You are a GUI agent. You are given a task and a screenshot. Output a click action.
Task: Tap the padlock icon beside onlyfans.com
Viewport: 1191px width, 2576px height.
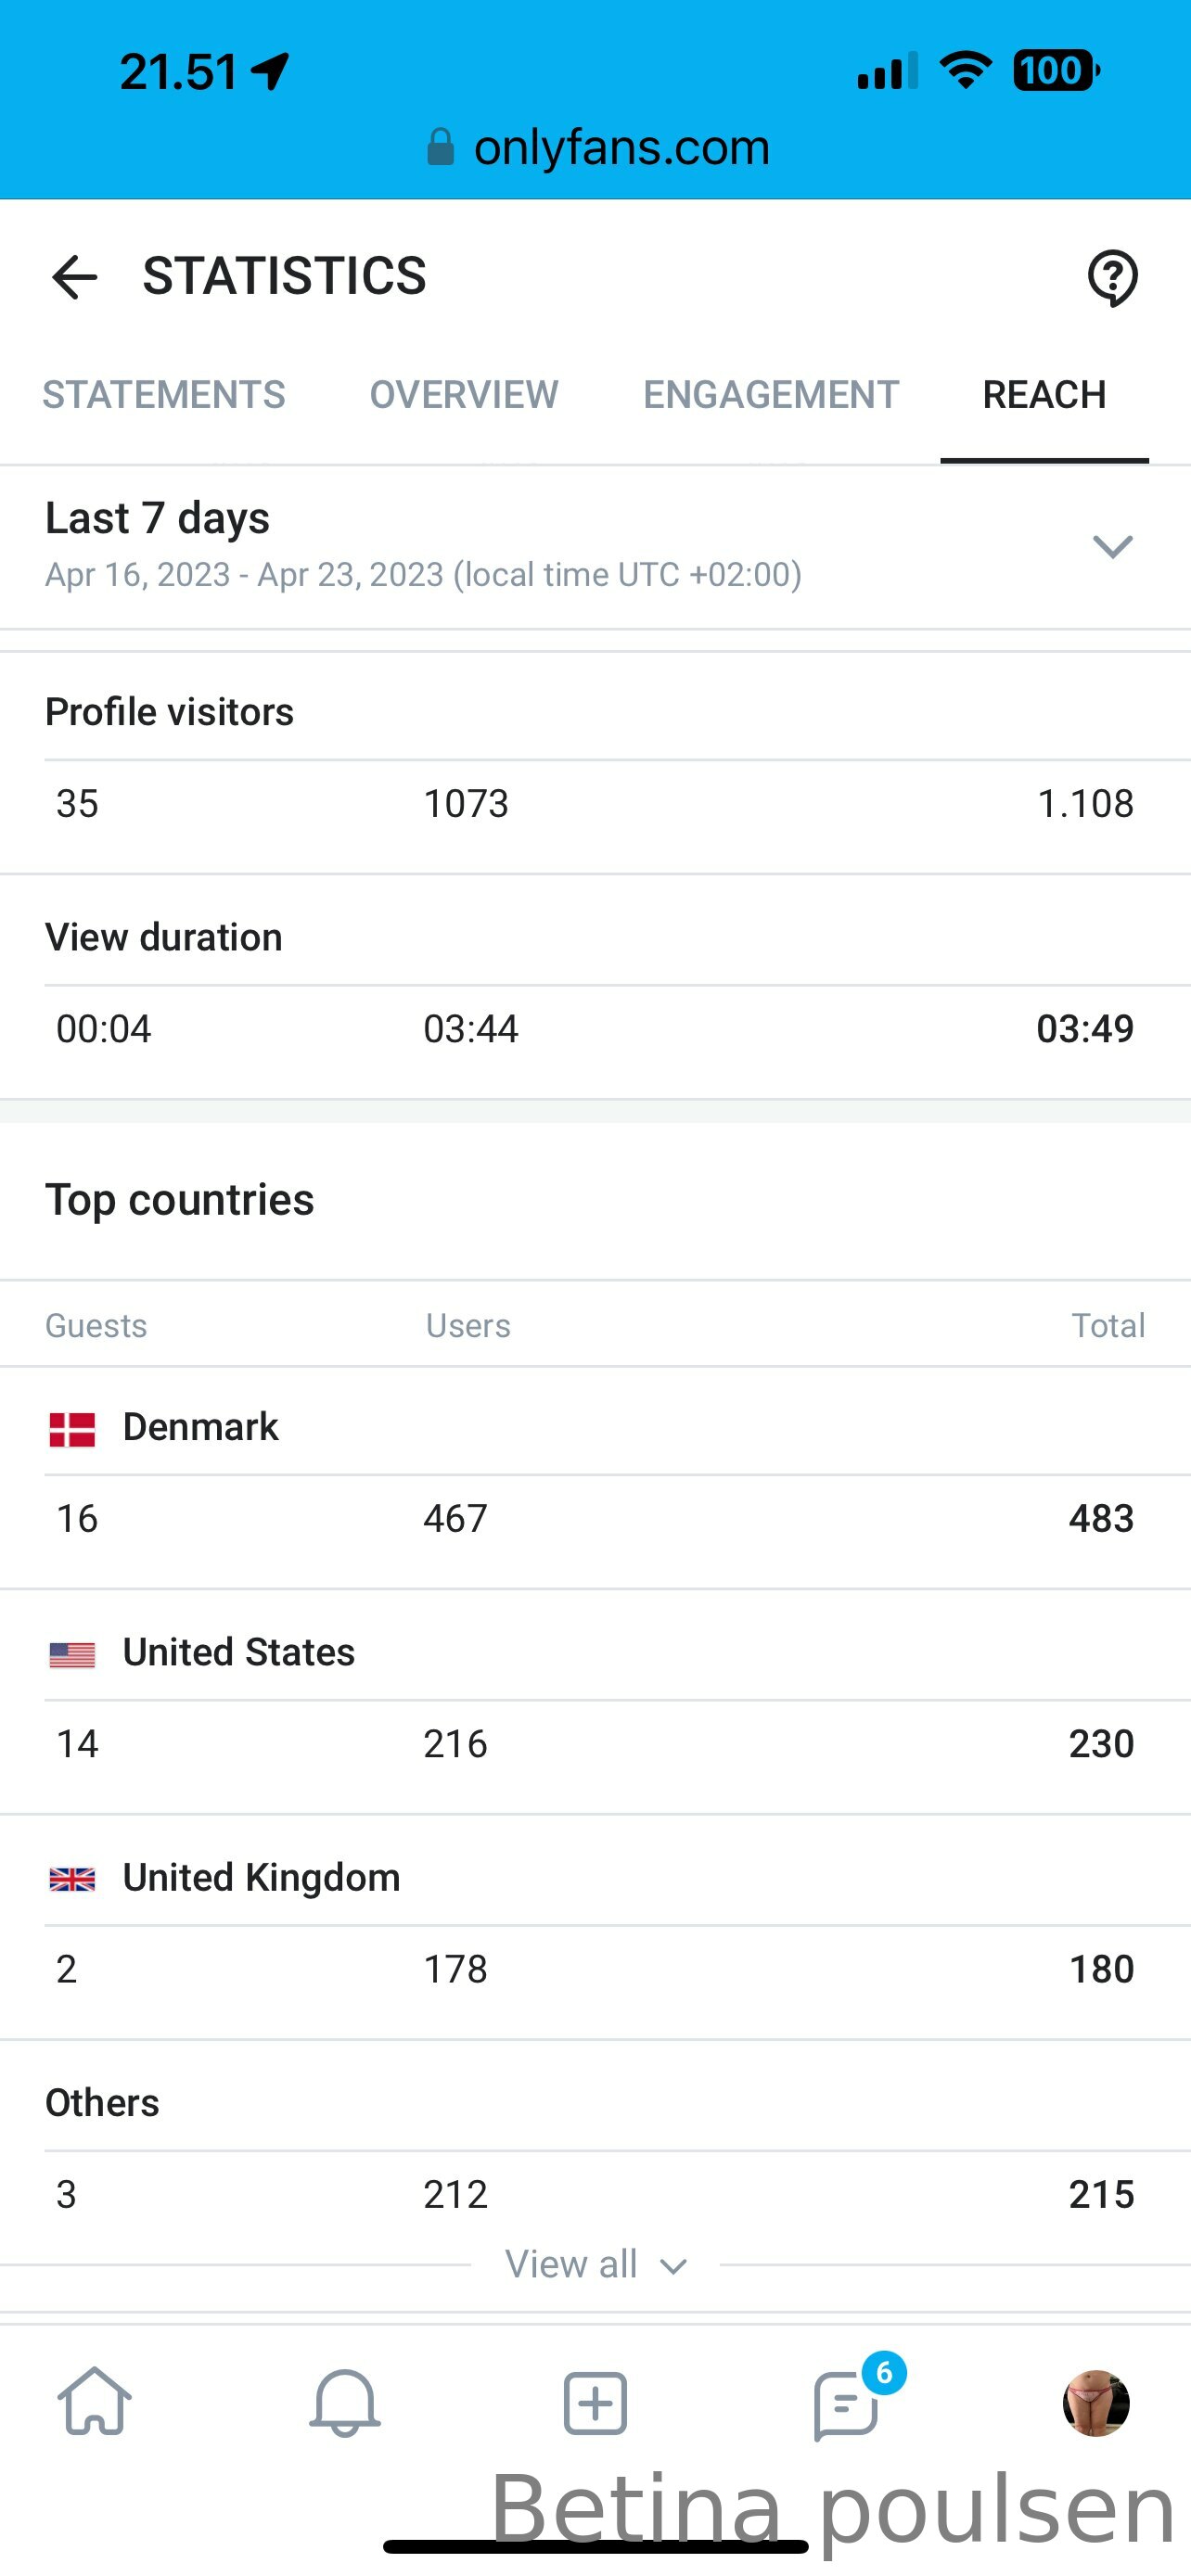pos(440,147)
